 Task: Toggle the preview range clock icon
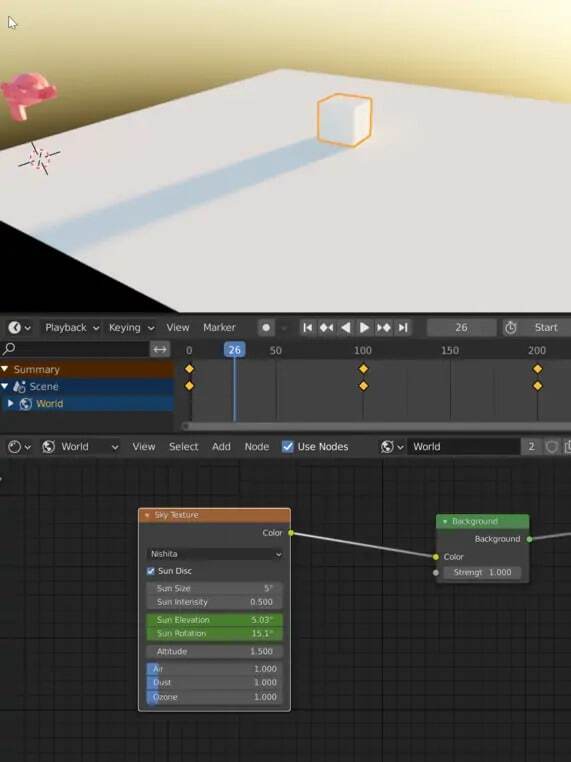click(510, 328)
